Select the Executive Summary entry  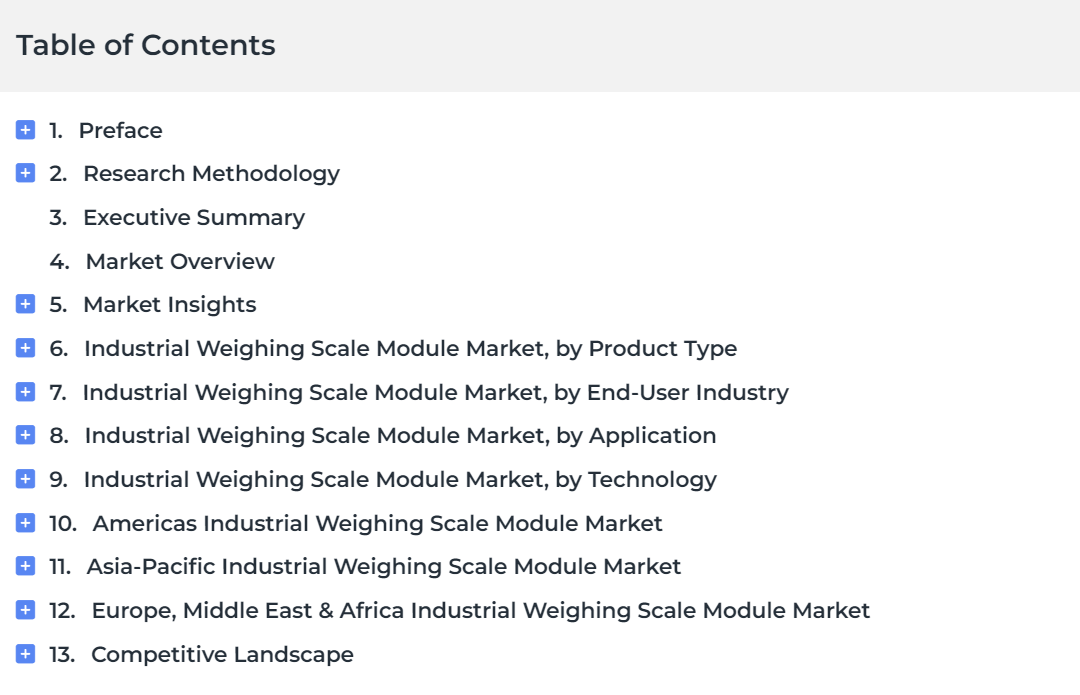pyautogui.click(x=194, y=218)
